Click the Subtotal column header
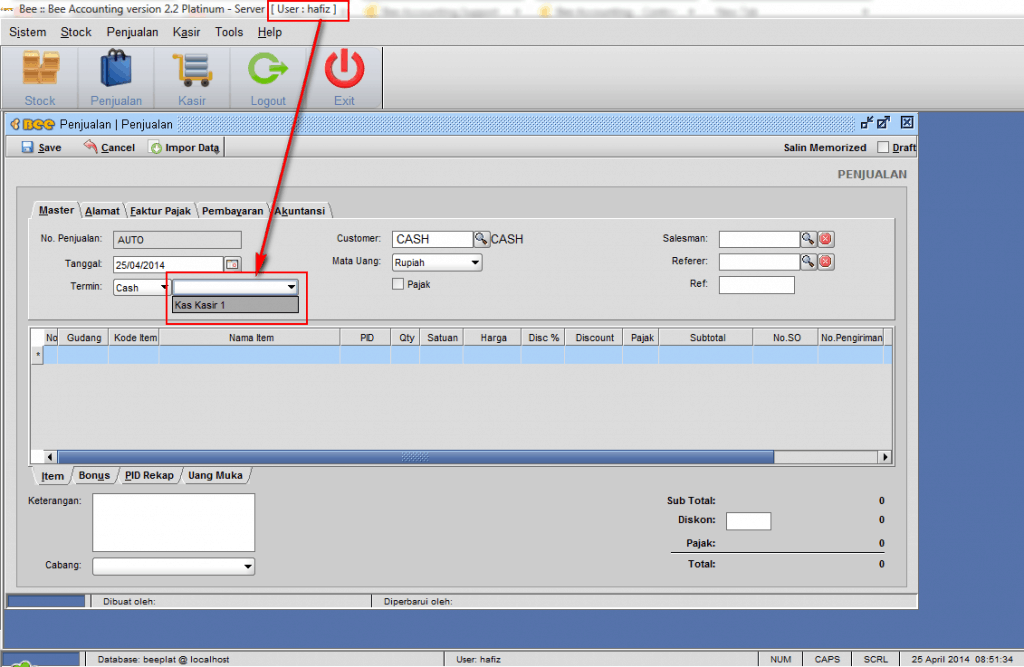This screenshot has height=667, width=1024. [707, 338]
